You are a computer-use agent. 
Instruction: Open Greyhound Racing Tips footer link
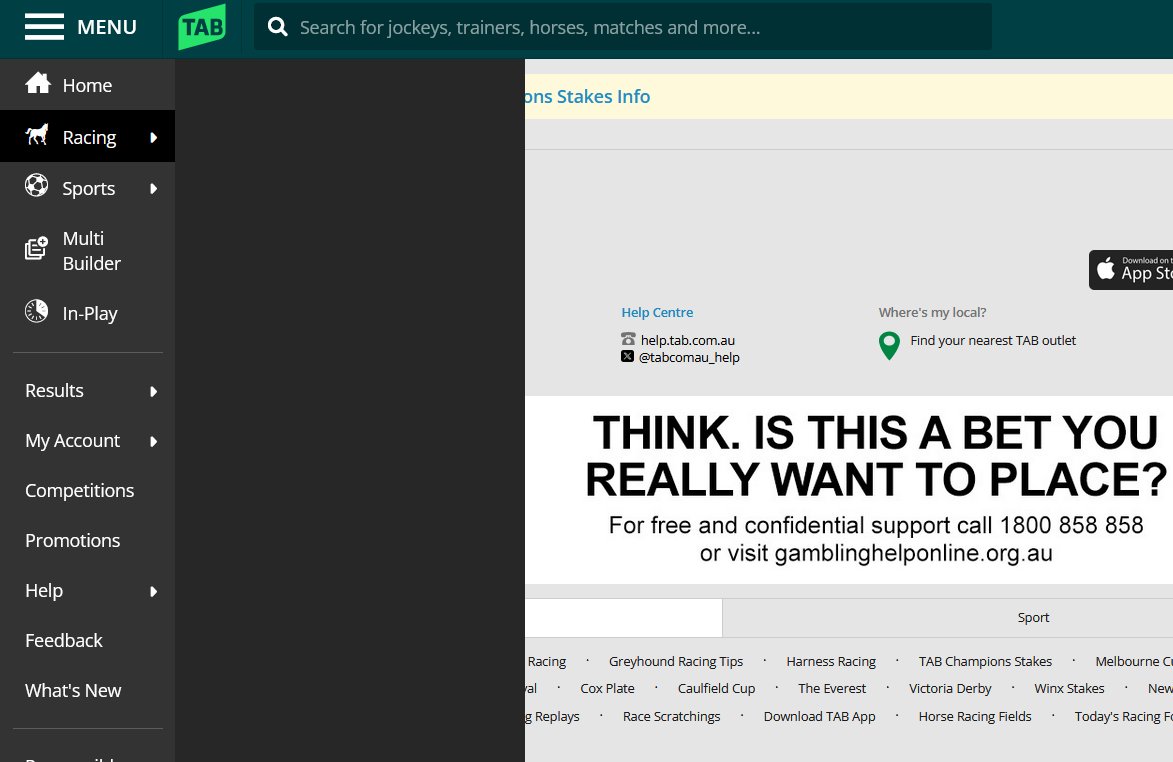pyautogui.click(x=676, y=662)
